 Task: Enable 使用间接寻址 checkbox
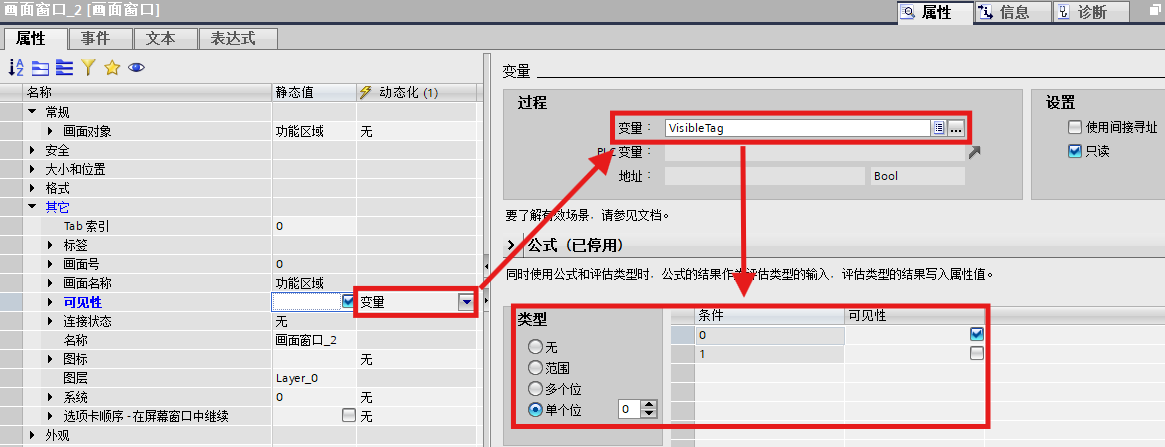pyautogui.click(x=1075, y=127)
